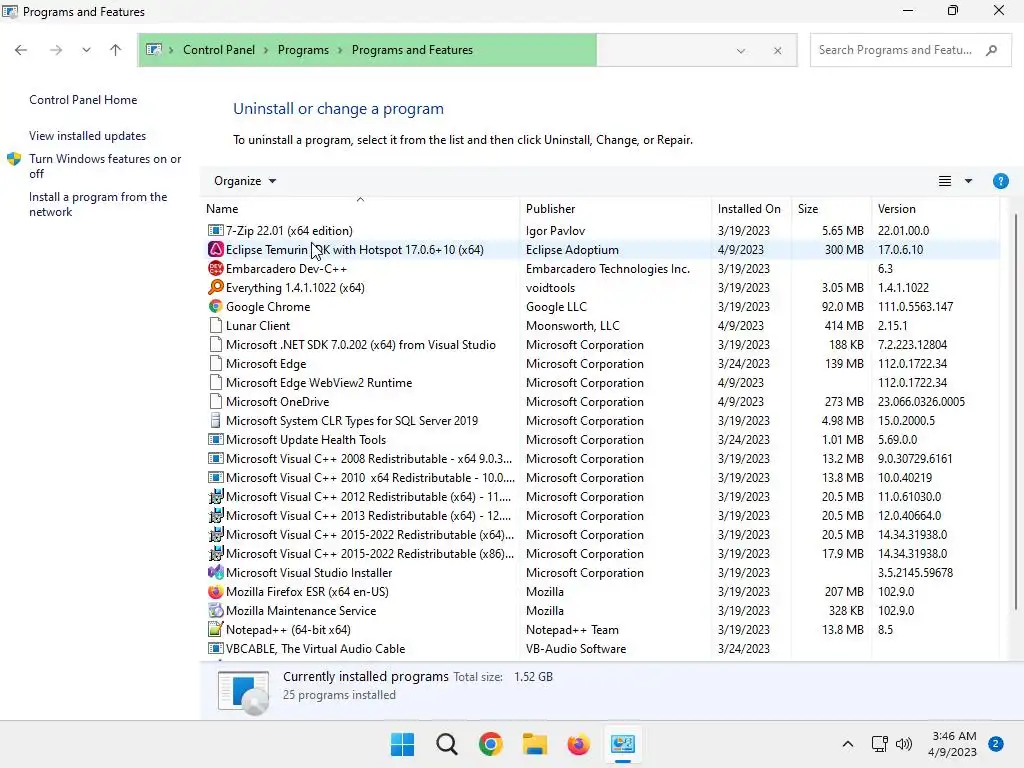Expand address bar previous locations chevron
The image size is (1024, 768).
(x=741, y=50)
